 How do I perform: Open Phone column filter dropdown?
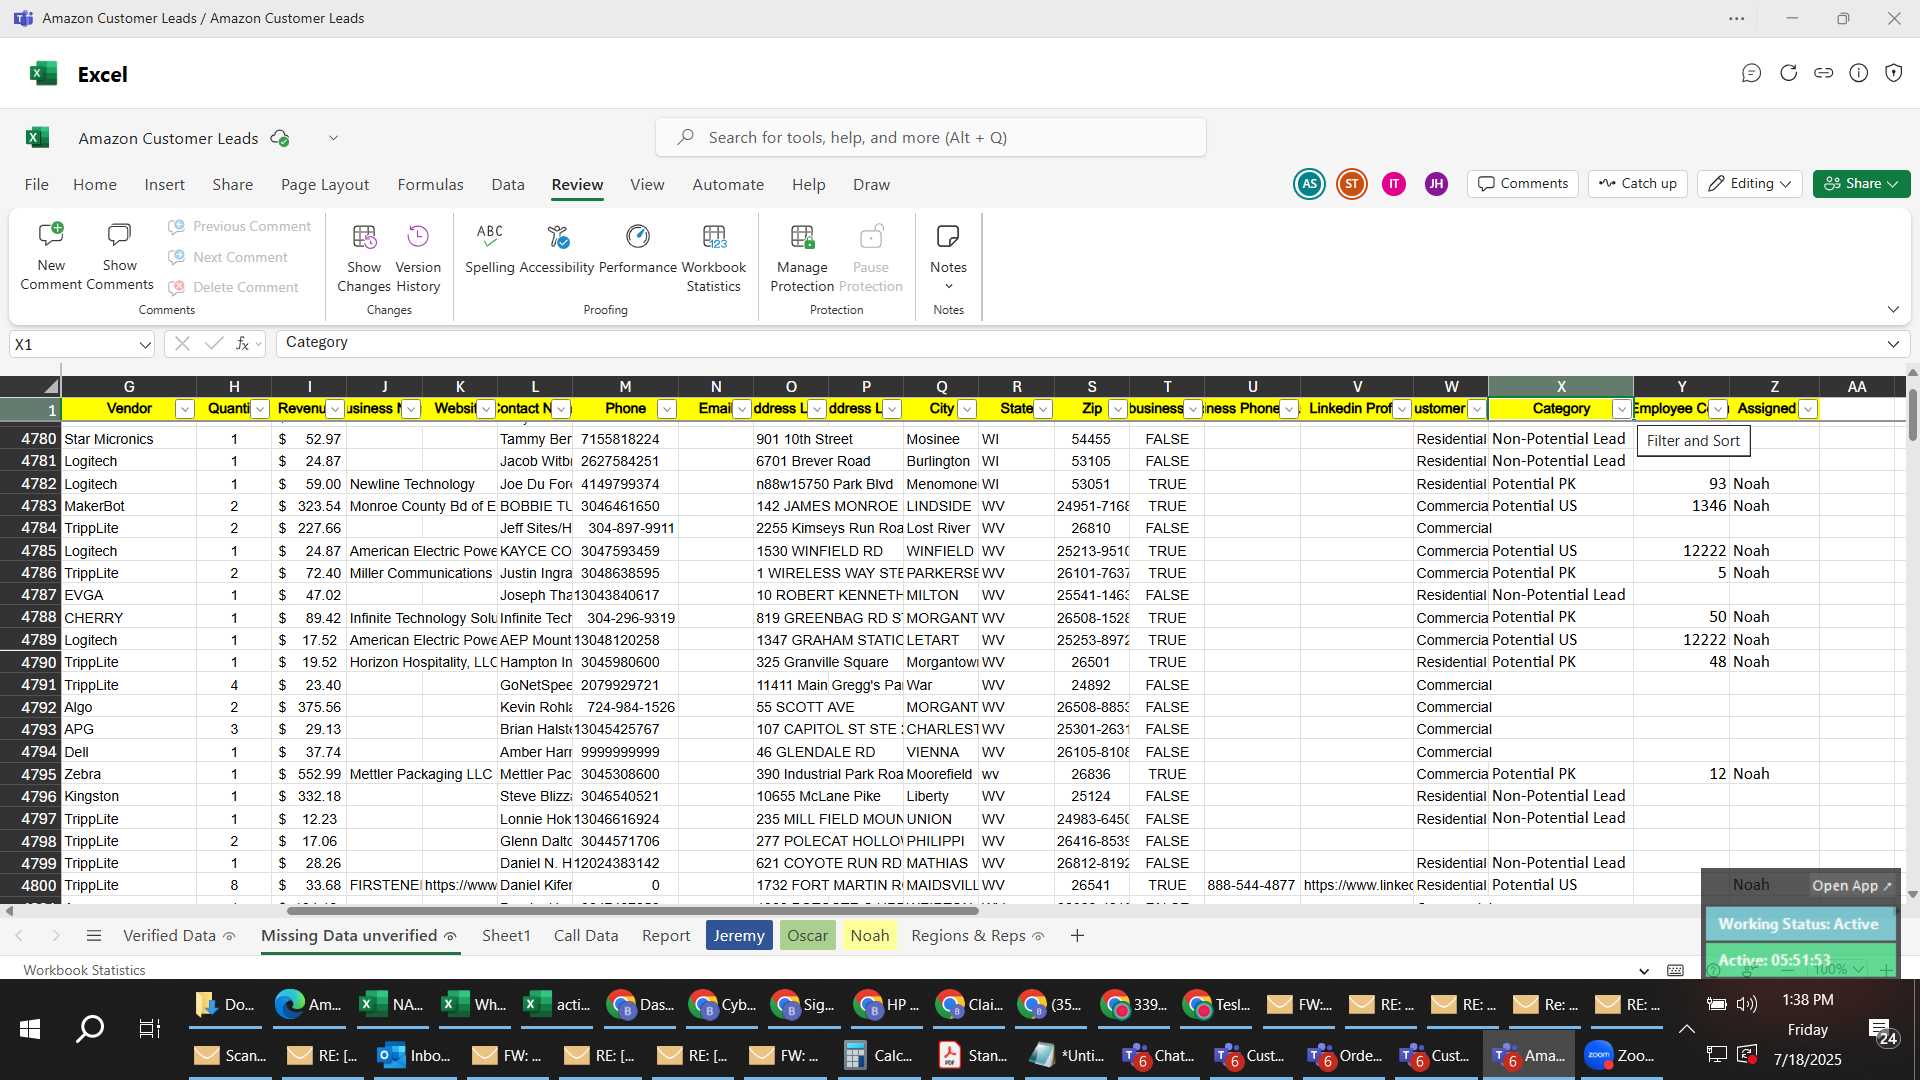667,409
